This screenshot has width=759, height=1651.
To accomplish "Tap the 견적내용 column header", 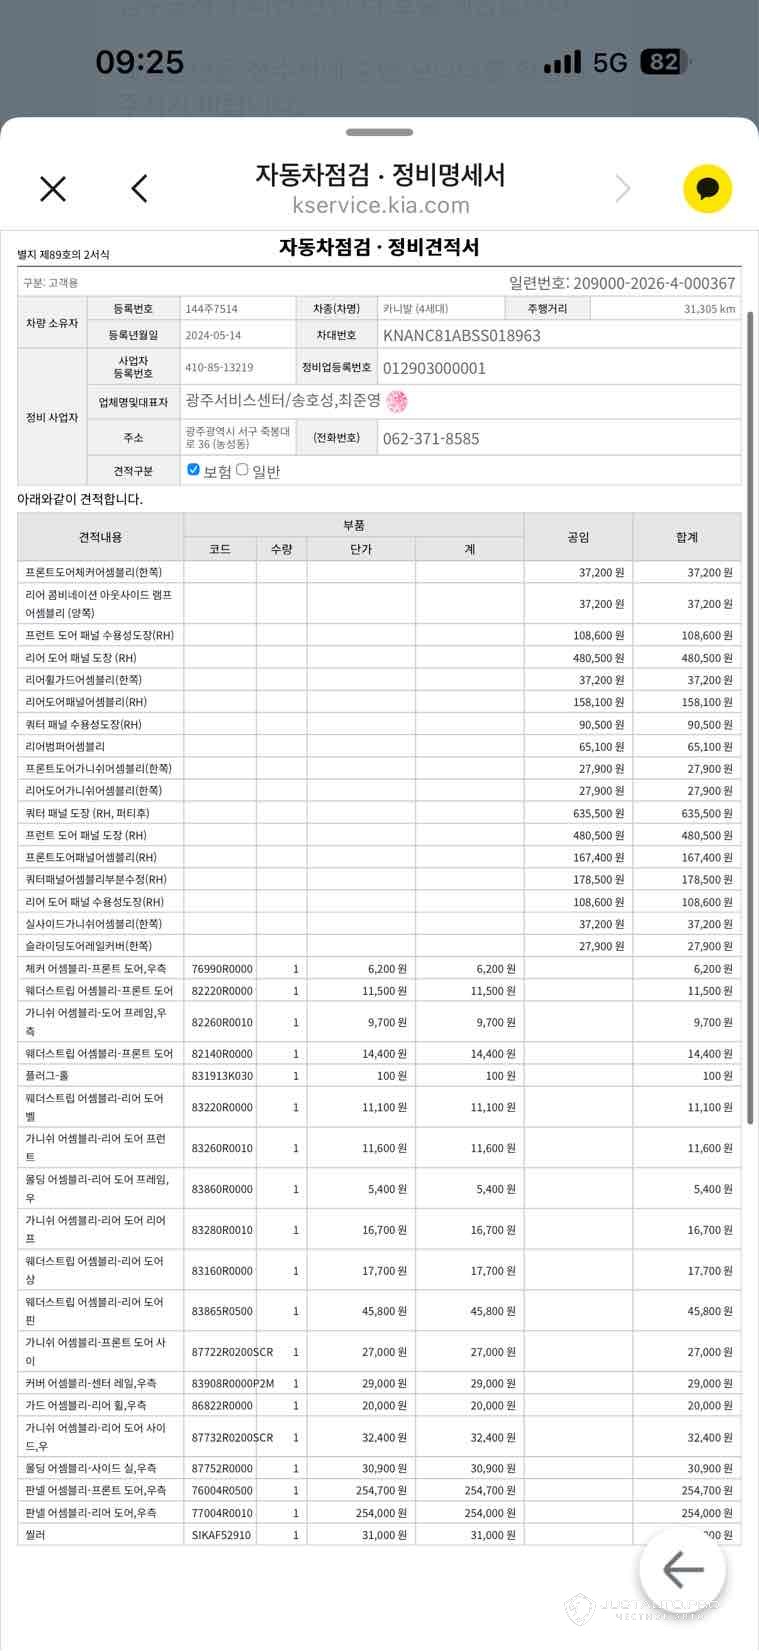I will tap(100, 537).
